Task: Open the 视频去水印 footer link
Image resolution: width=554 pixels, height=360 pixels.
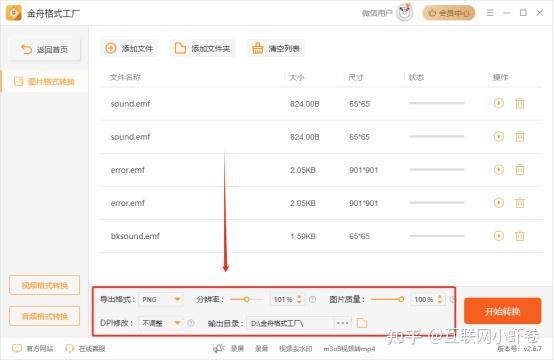Action: [296, 349]
